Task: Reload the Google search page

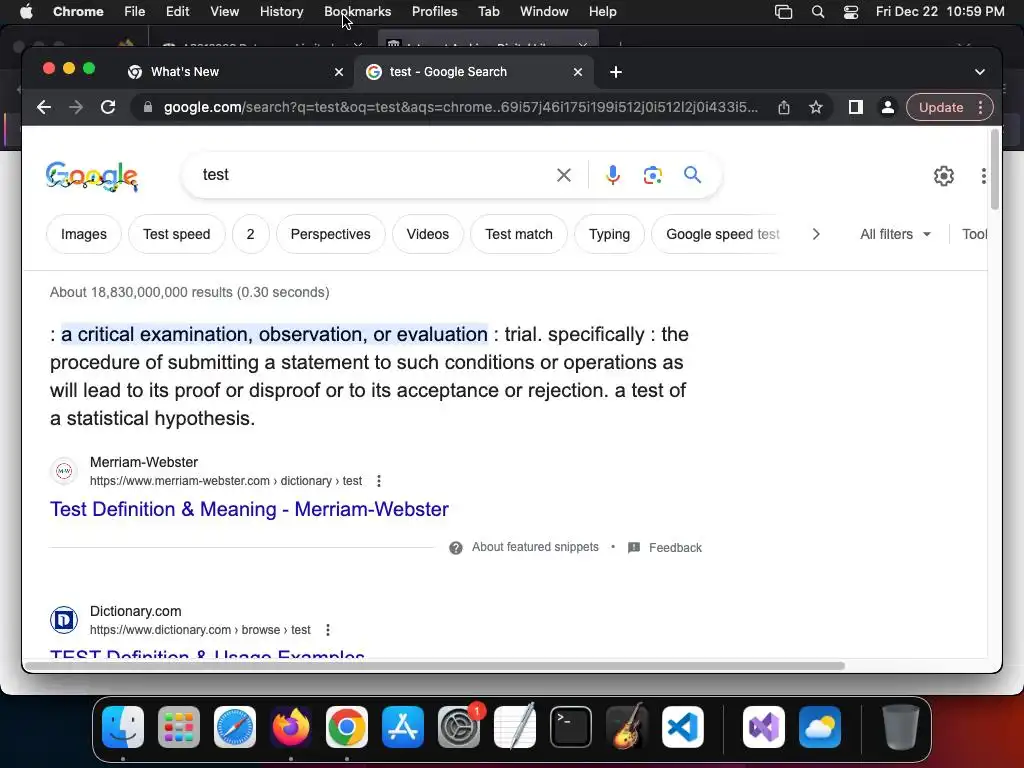Action: 108,107
